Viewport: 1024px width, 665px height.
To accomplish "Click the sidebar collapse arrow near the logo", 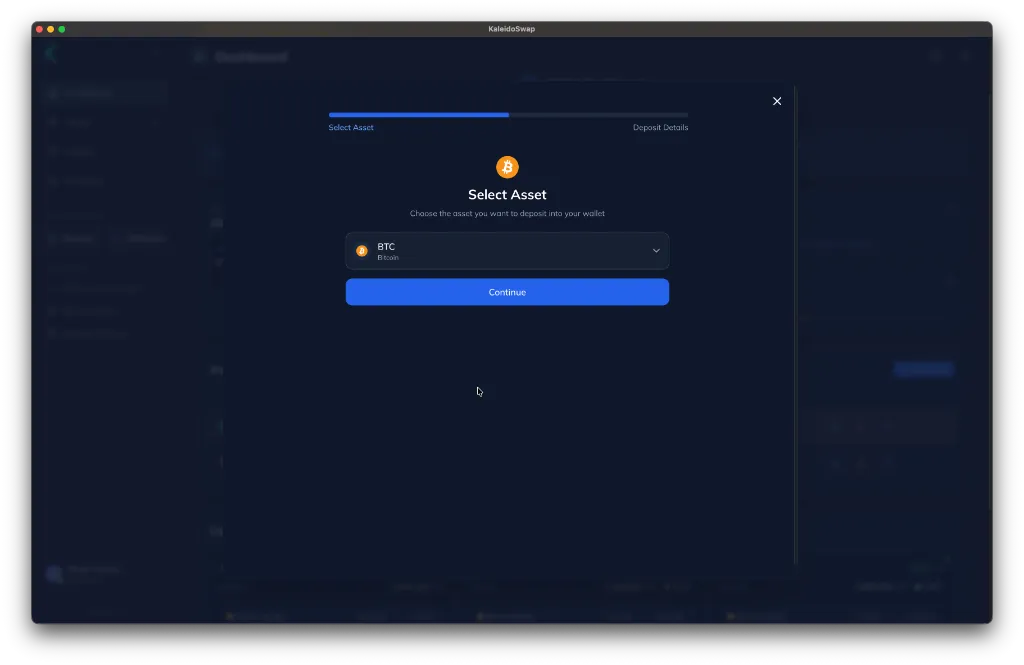I will pyautogui.click(x=156, y=53).
